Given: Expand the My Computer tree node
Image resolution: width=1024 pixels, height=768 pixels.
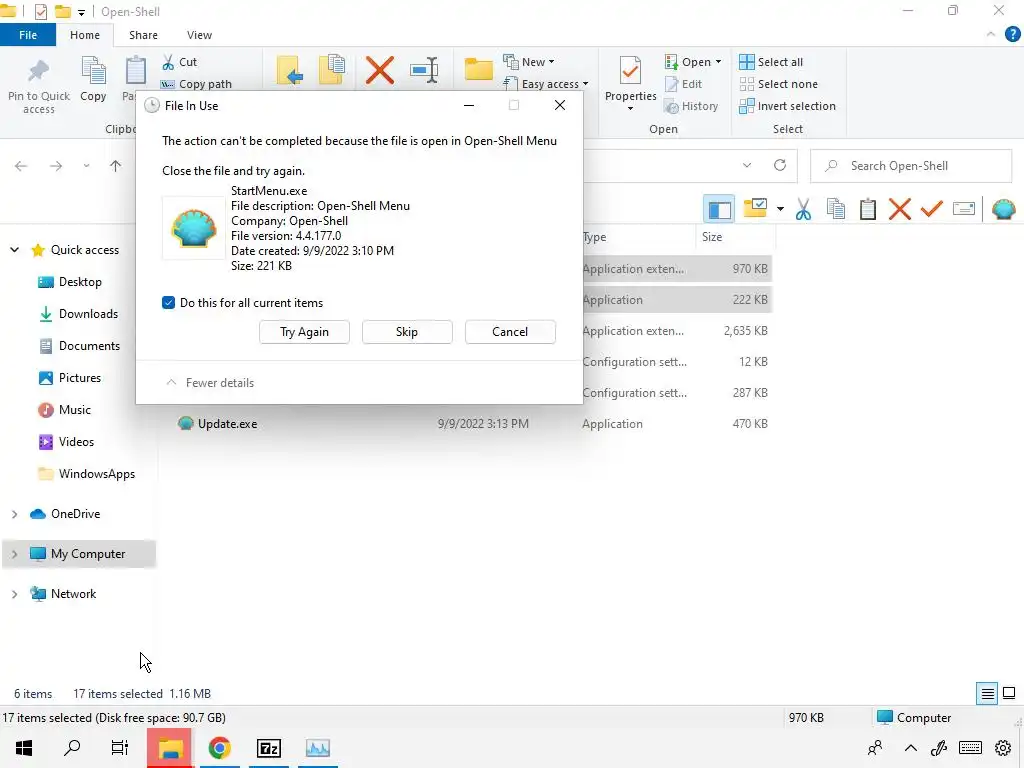Looking at the screenshot, I should click(x=14, y=554).
